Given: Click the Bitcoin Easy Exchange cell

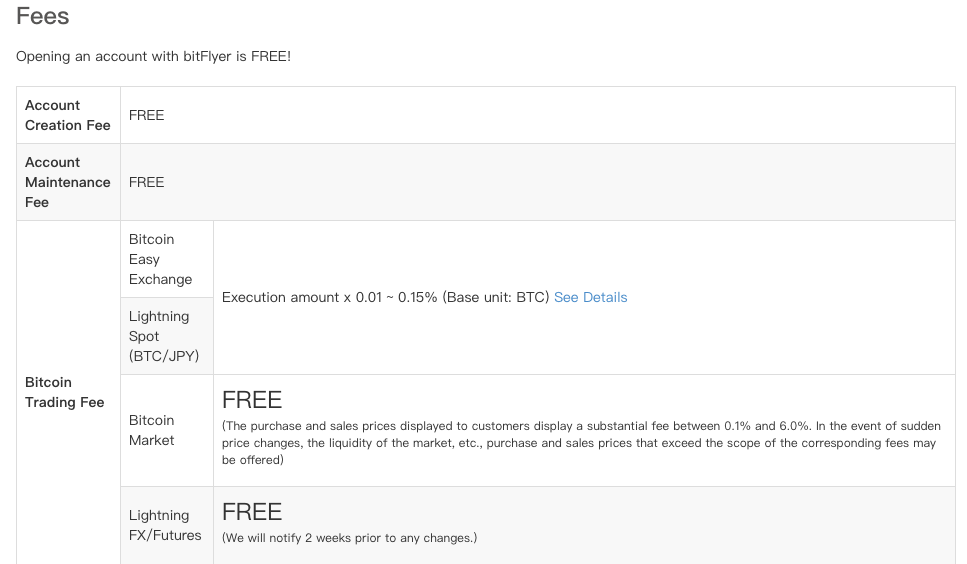Looking at the screenshot, I should click(160, 259).
